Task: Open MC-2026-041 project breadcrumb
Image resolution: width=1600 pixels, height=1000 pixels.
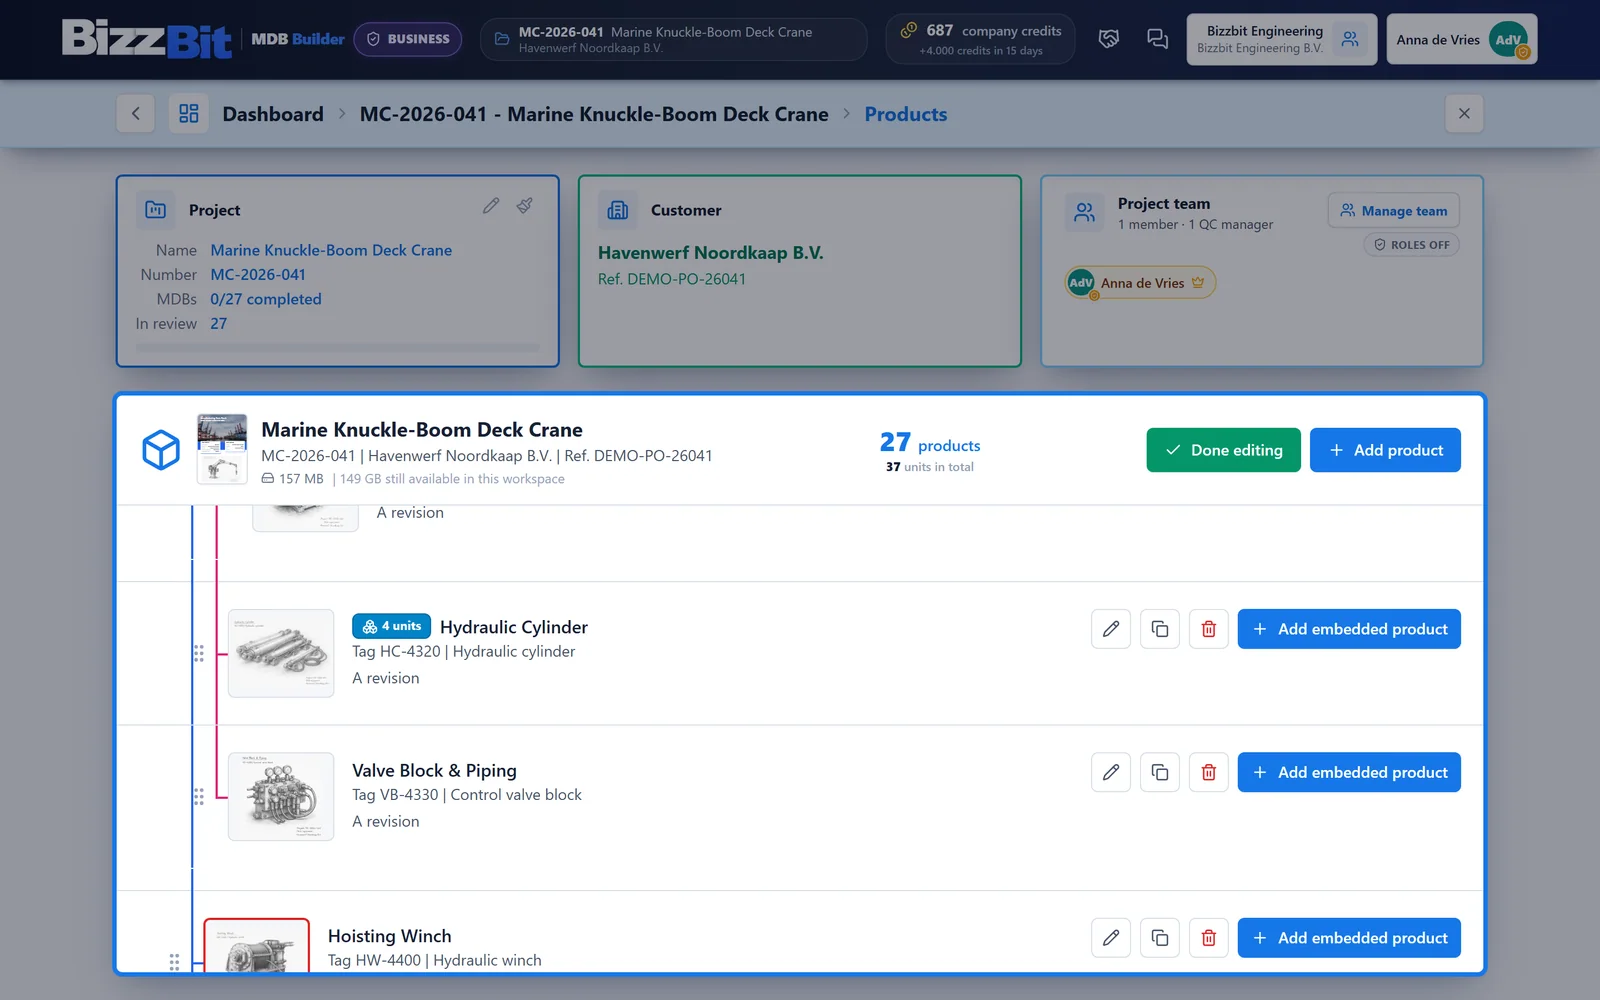Action: [x=594, y=114]
